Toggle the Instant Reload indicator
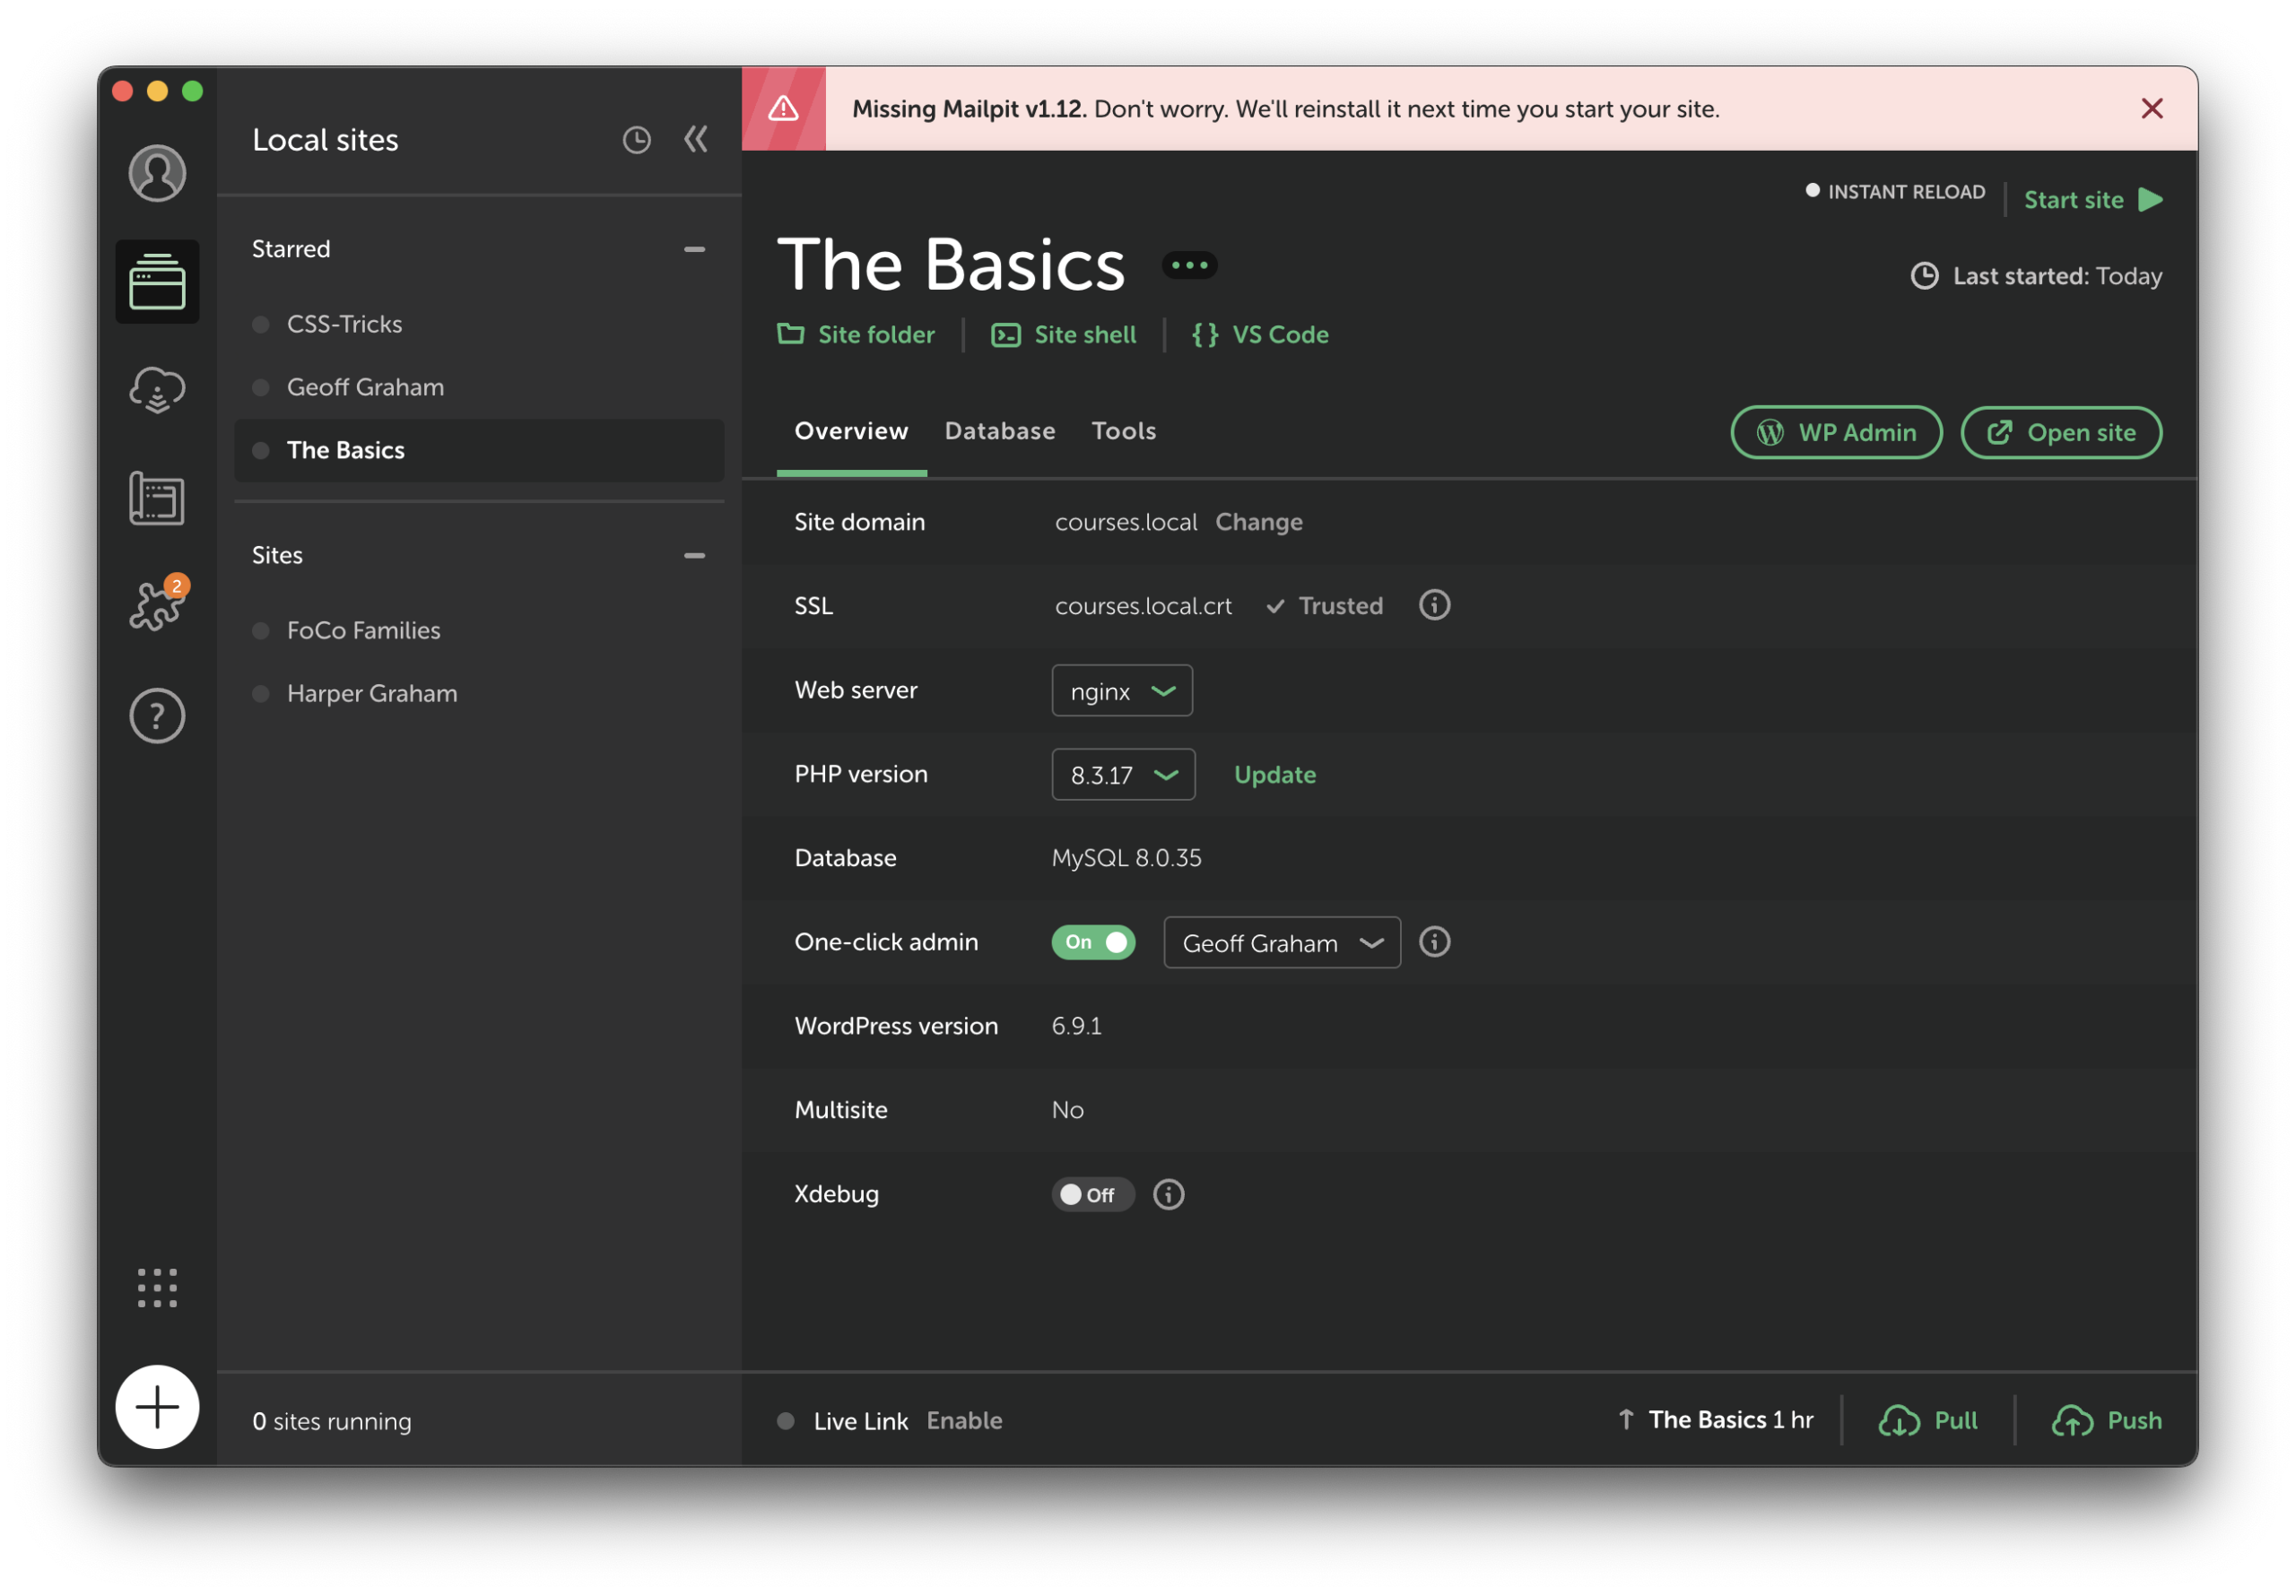Viewport: 2296px width, 1596px height. (x=1894, y=192)
